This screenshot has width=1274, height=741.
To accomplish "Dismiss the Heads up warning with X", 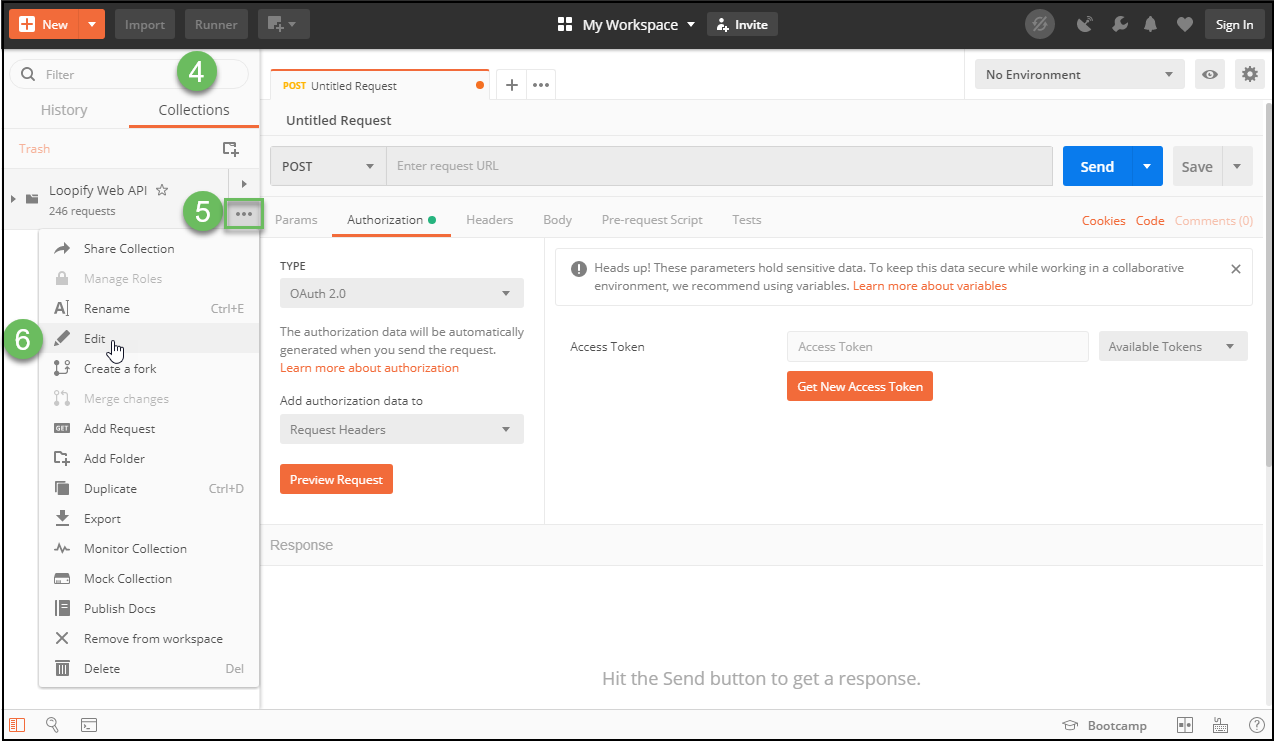I will 1235,269.
